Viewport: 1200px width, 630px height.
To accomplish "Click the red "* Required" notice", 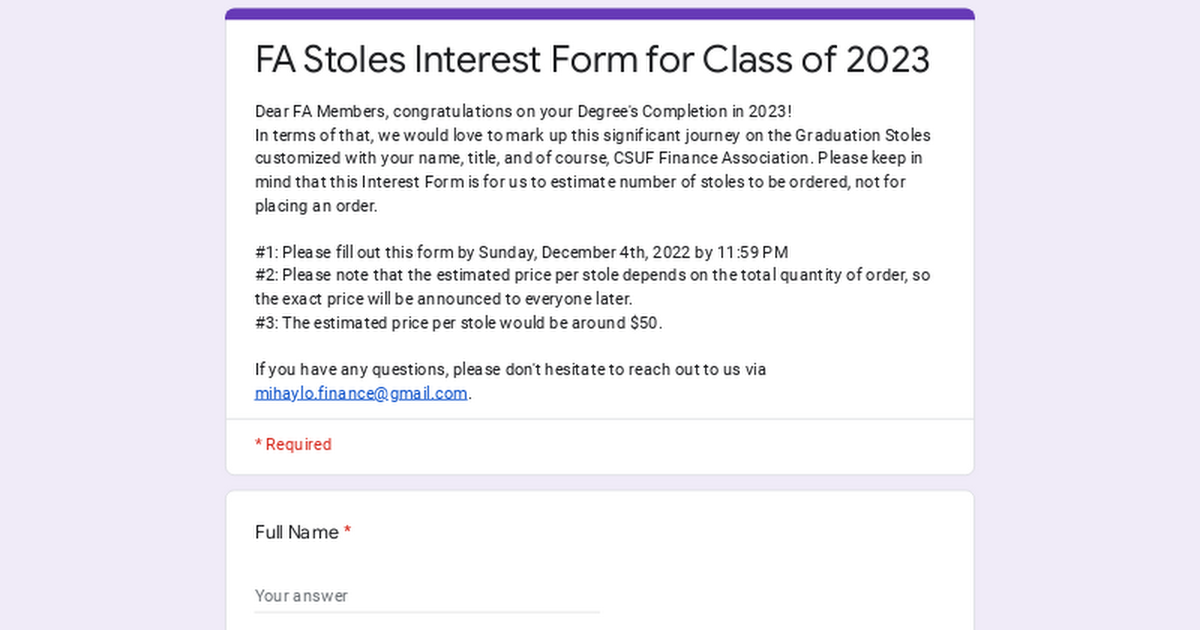I will [x=293, y=444].
